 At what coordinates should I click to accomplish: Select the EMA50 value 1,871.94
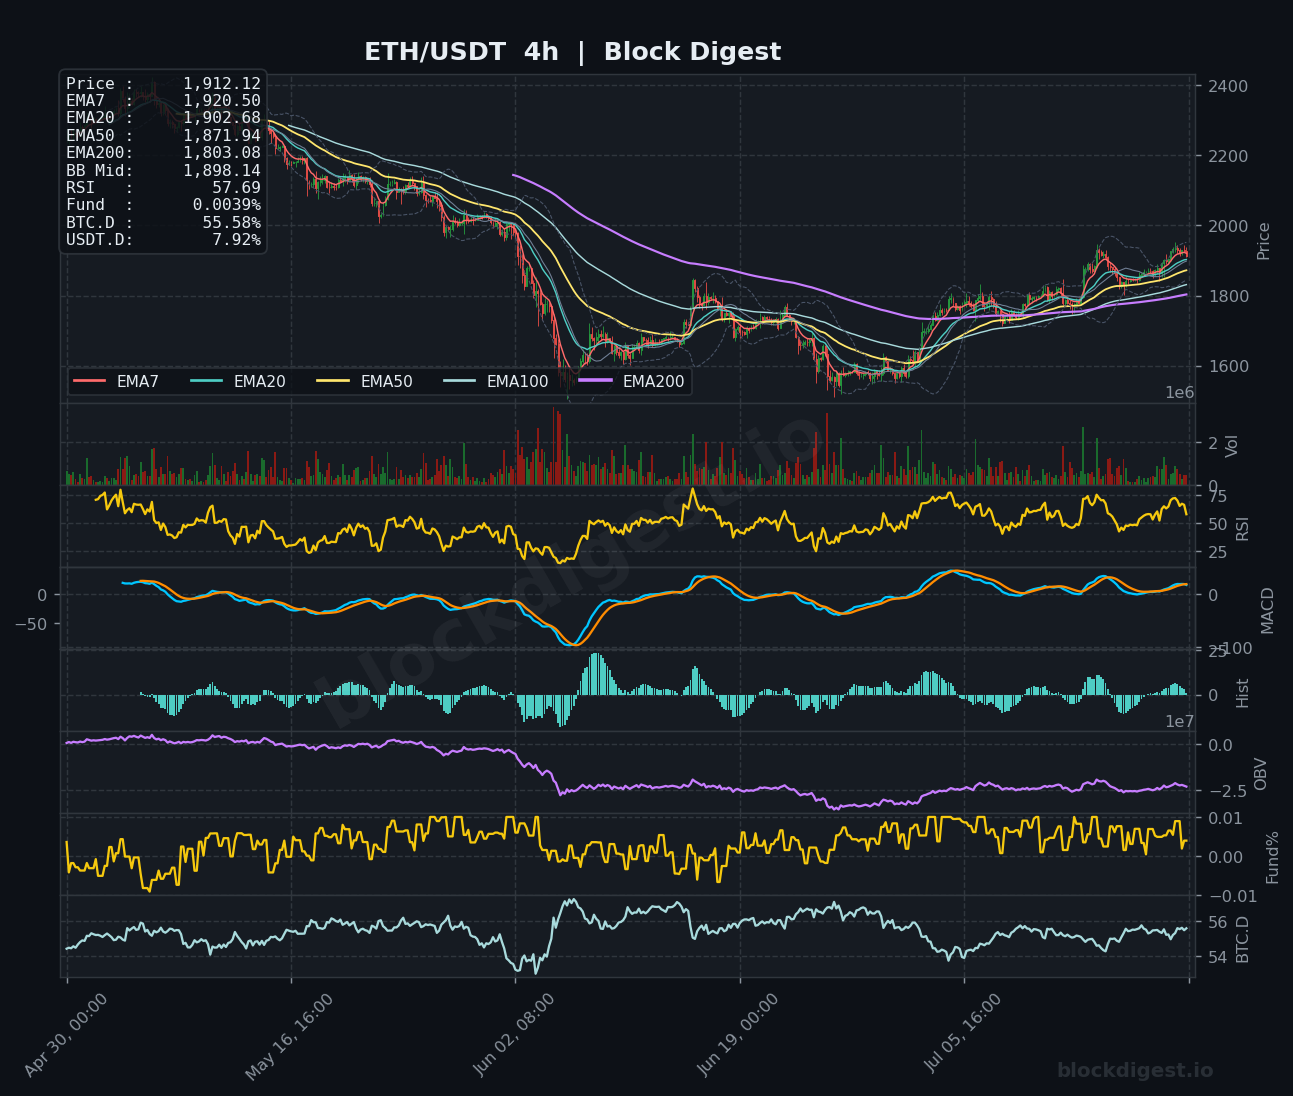click(222, 136)
